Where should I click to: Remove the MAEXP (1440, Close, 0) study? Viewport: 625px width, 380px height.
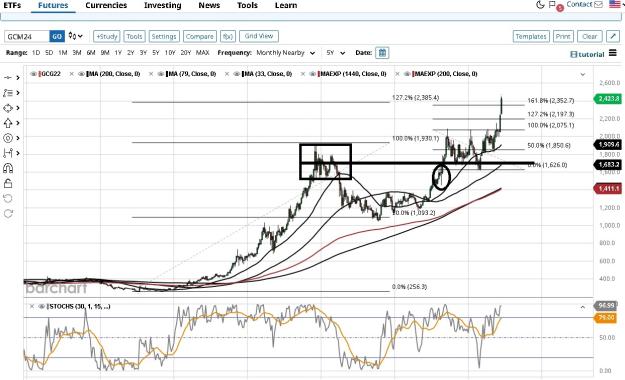click(303, 74)
